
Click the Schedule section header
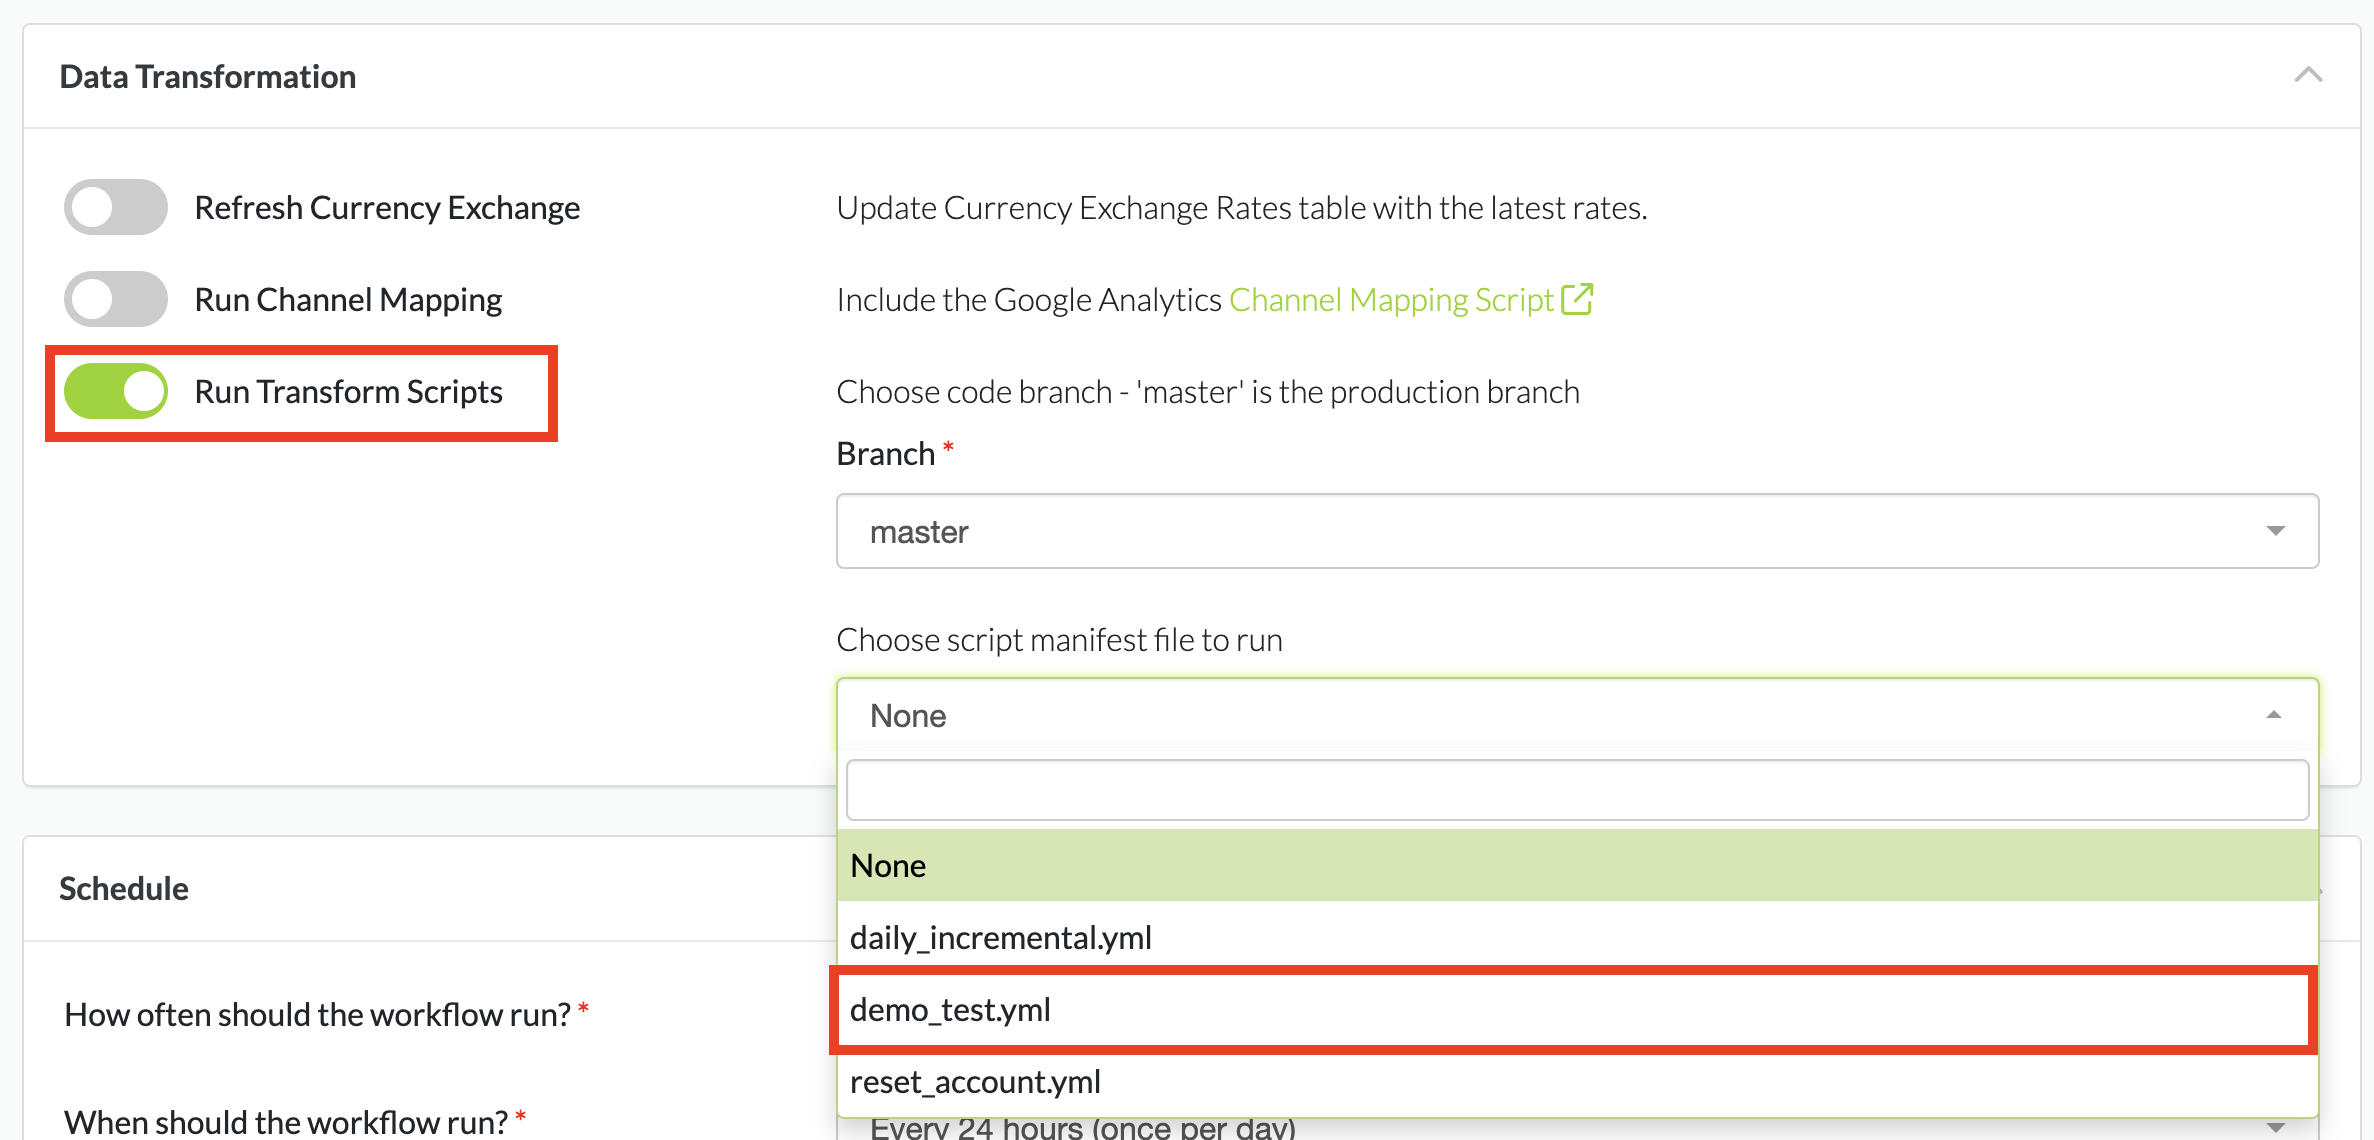(124, 888)
